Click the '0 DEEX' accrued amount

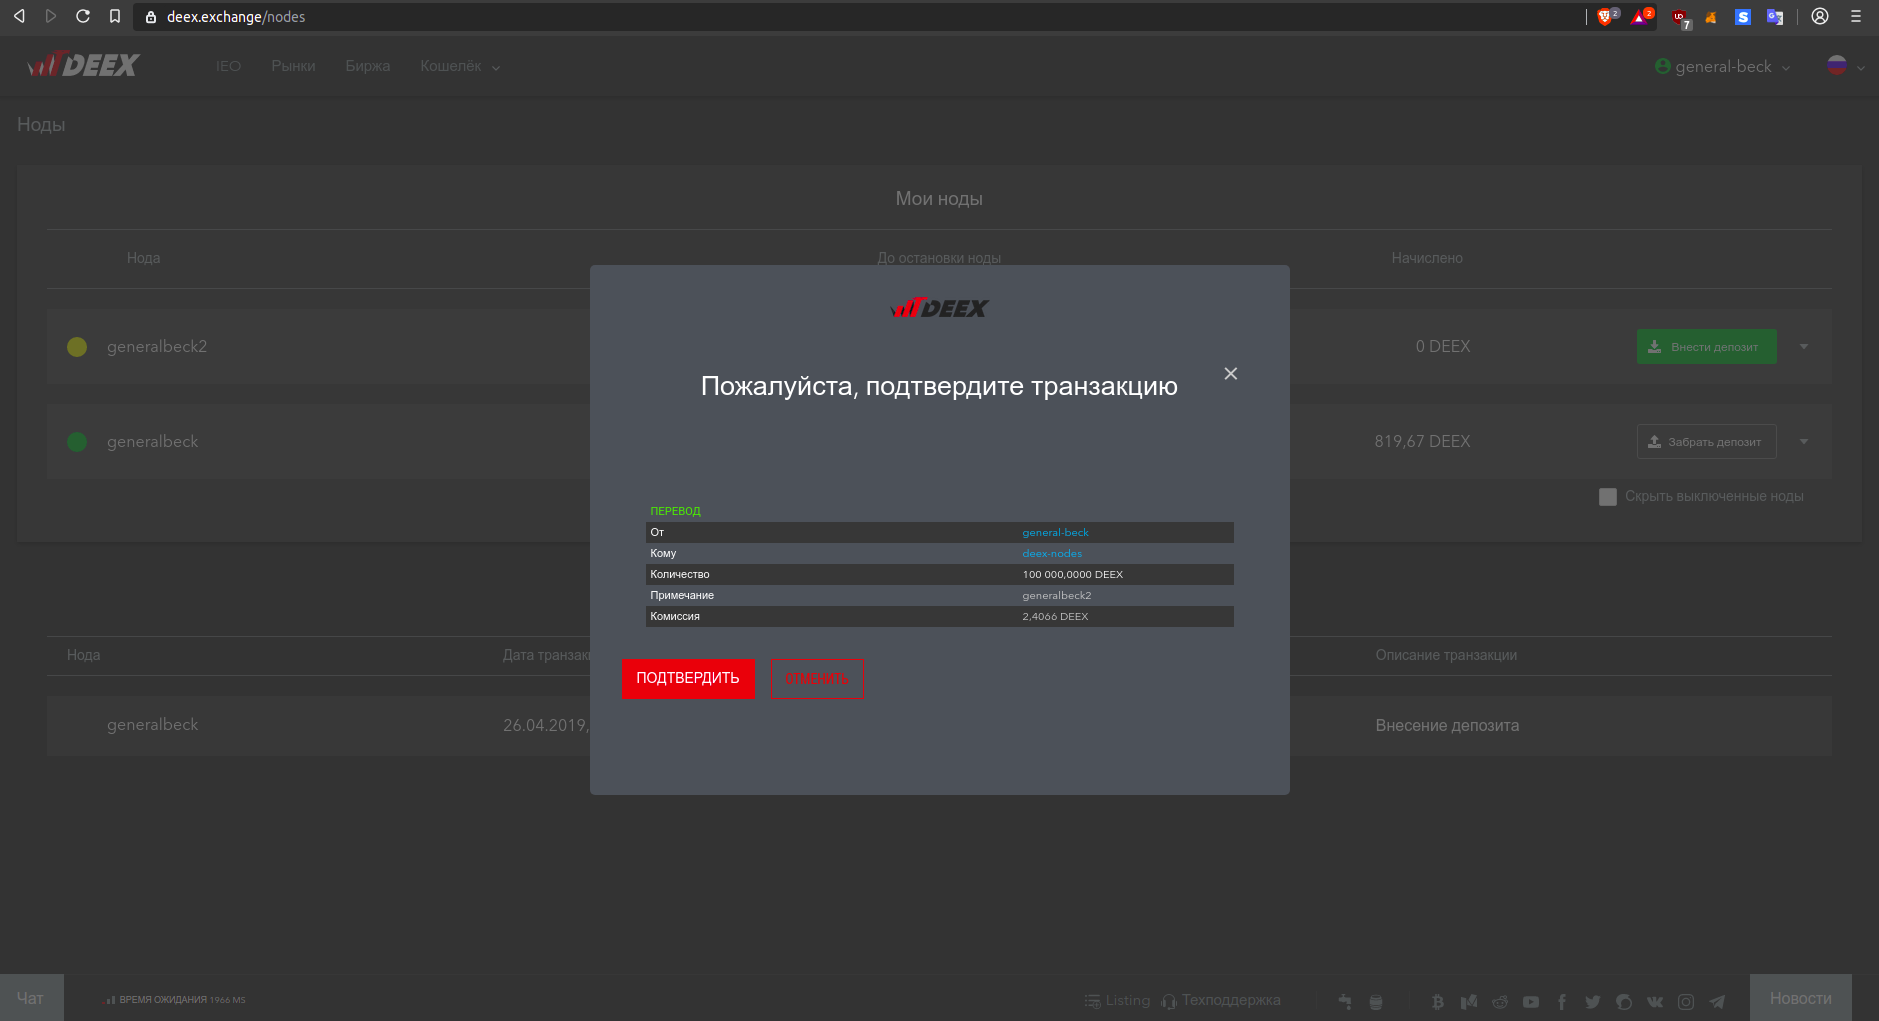(1443, 347)
